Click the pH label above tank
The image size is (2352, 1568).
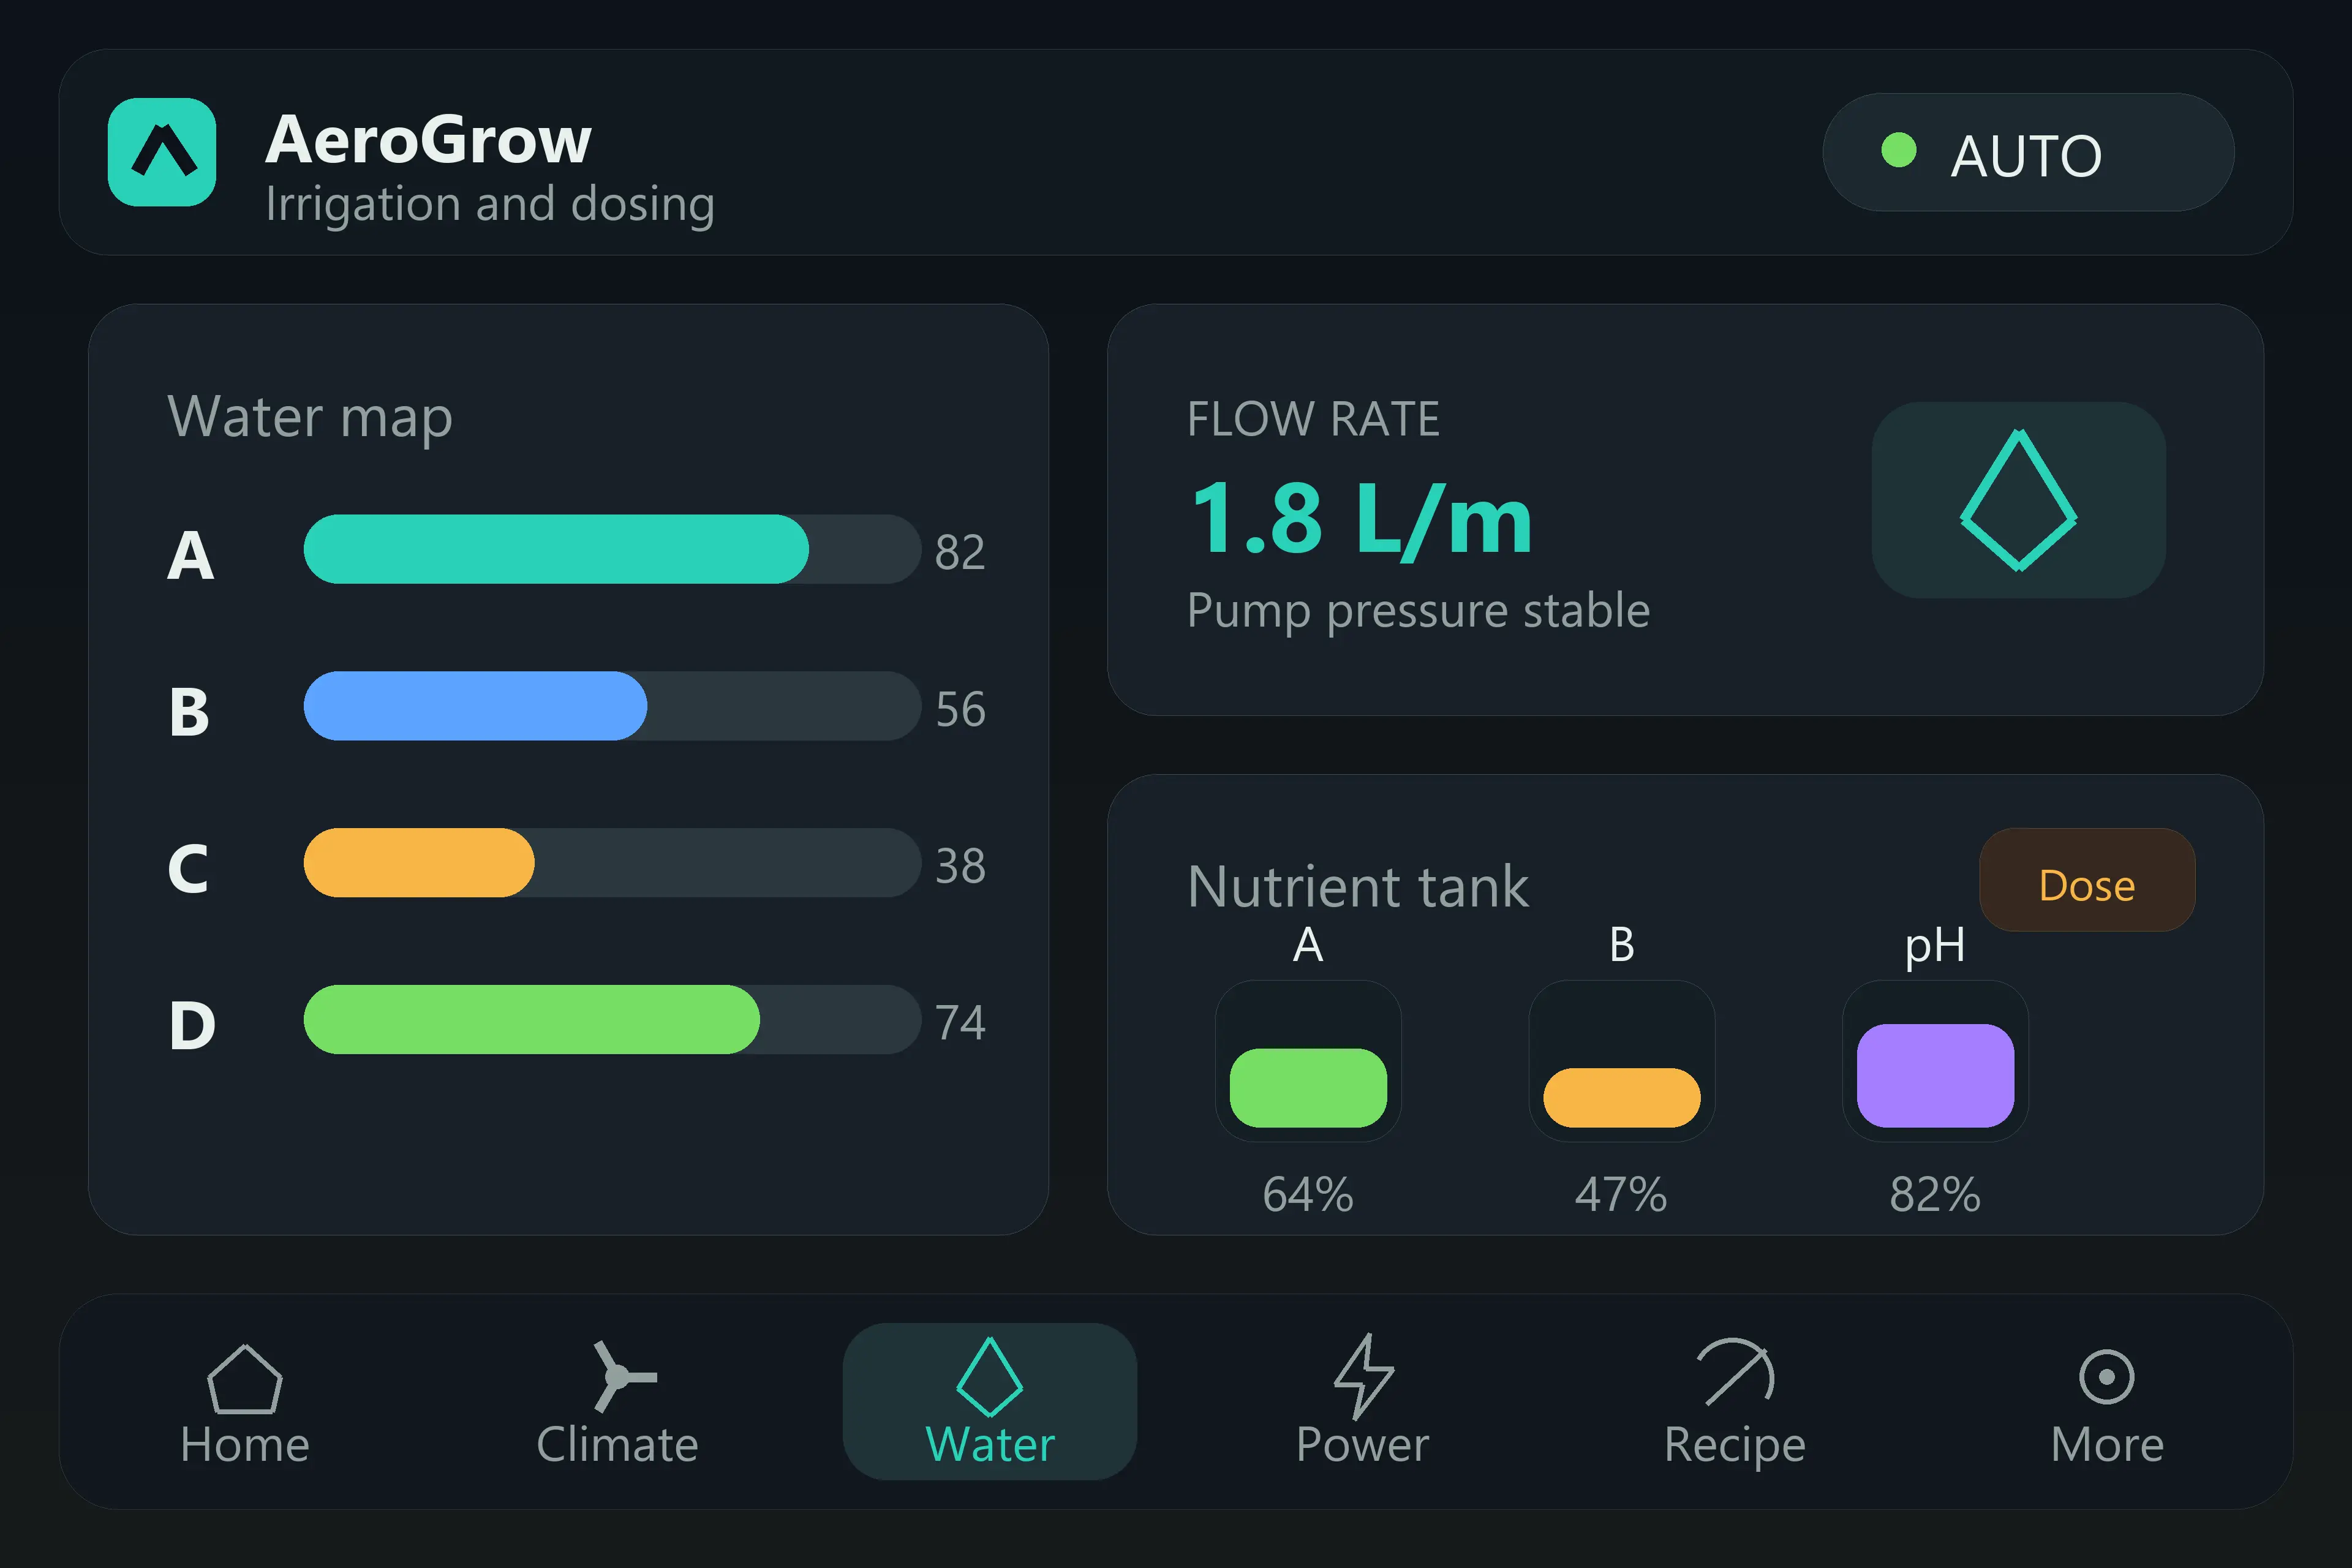(1935, 946)
